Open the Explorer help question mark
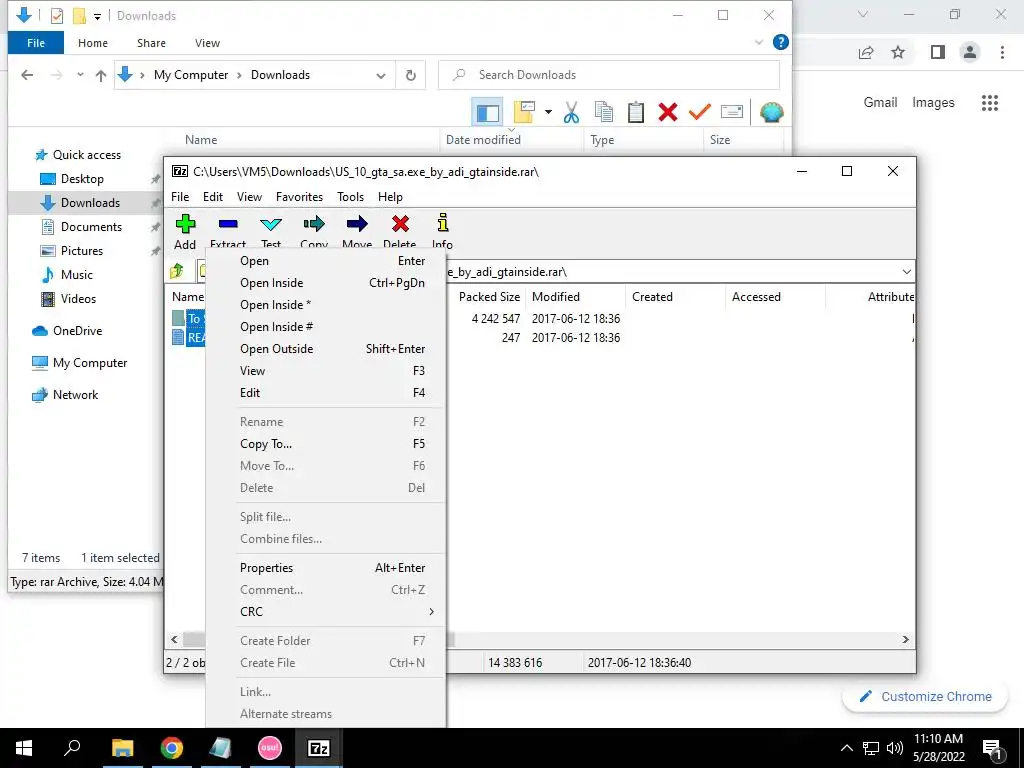This screenshot has width=1024, height=768. pos(780,42)
